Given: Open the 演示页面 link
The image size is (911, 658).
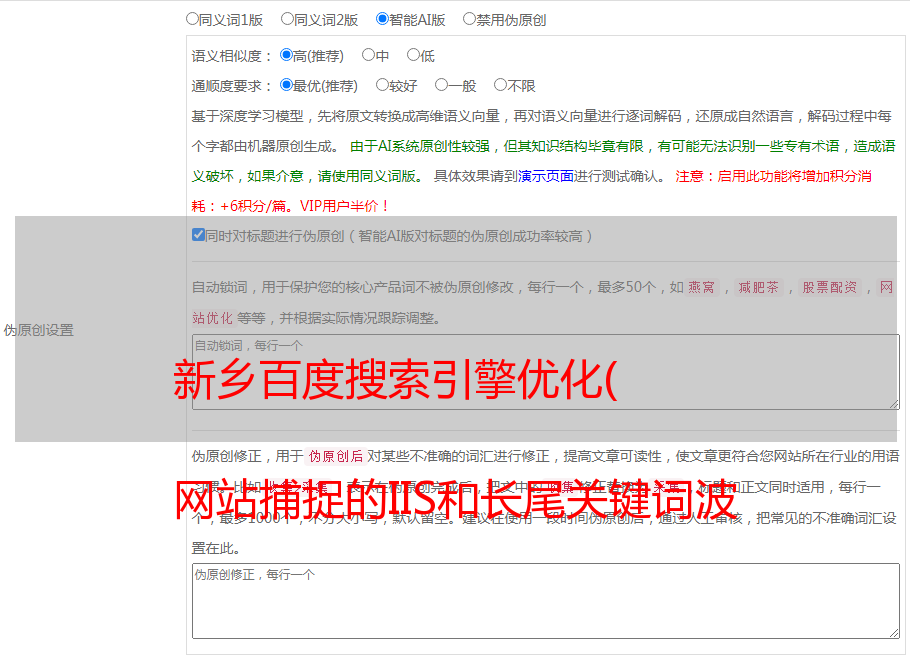Looking at the screenshot, I should (546, 176).
